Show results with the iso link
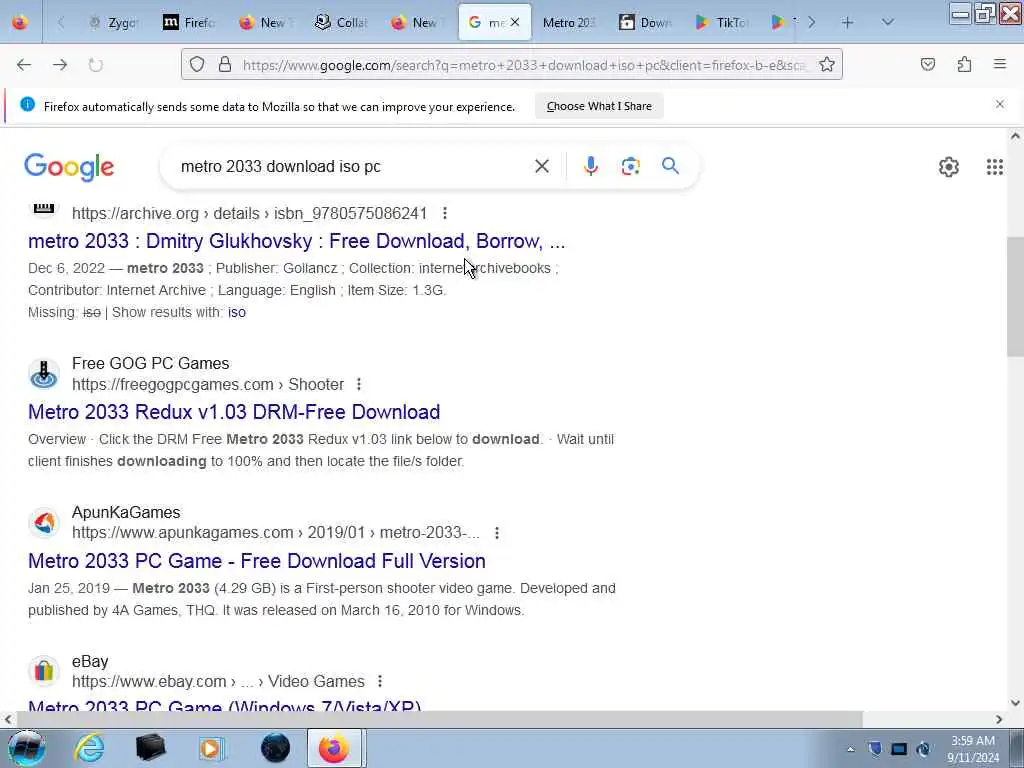This screenshot has height=768, width=1024. 236,312
